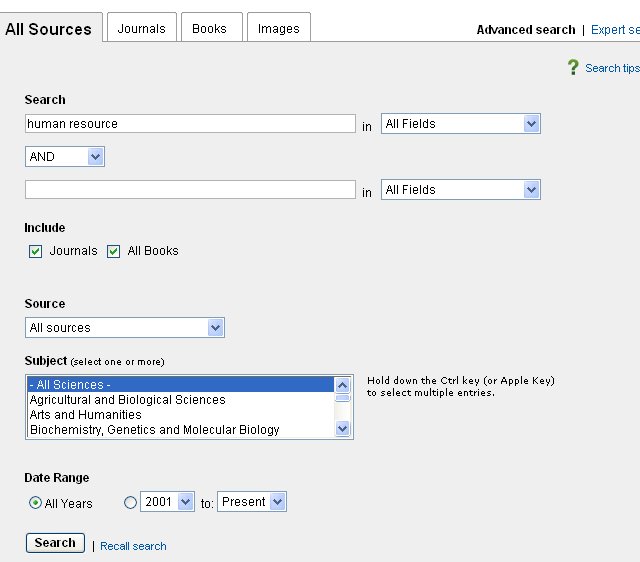The height and width of the screenshot is (562, 640).
Task: Open the Search tips link
Action: pyautogui.click(x=611, y=68)
